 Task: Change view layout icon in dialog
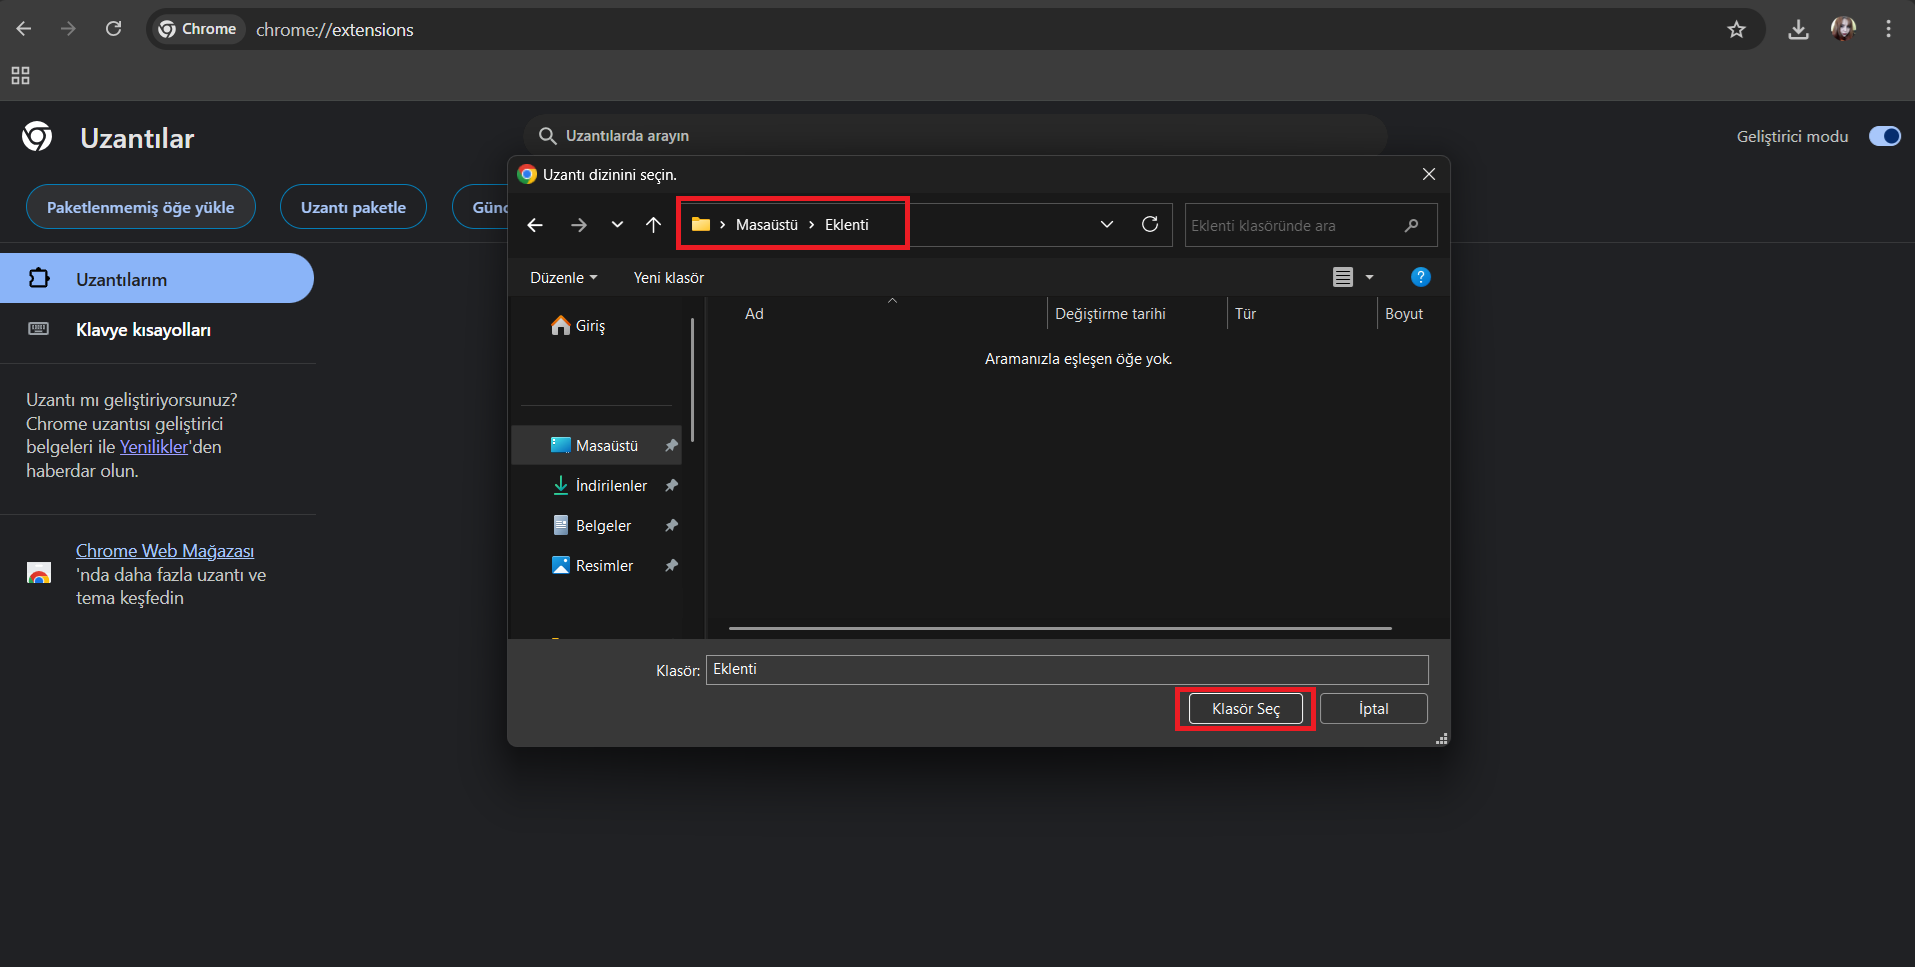pyautogui.click(x=1343, y=277)
